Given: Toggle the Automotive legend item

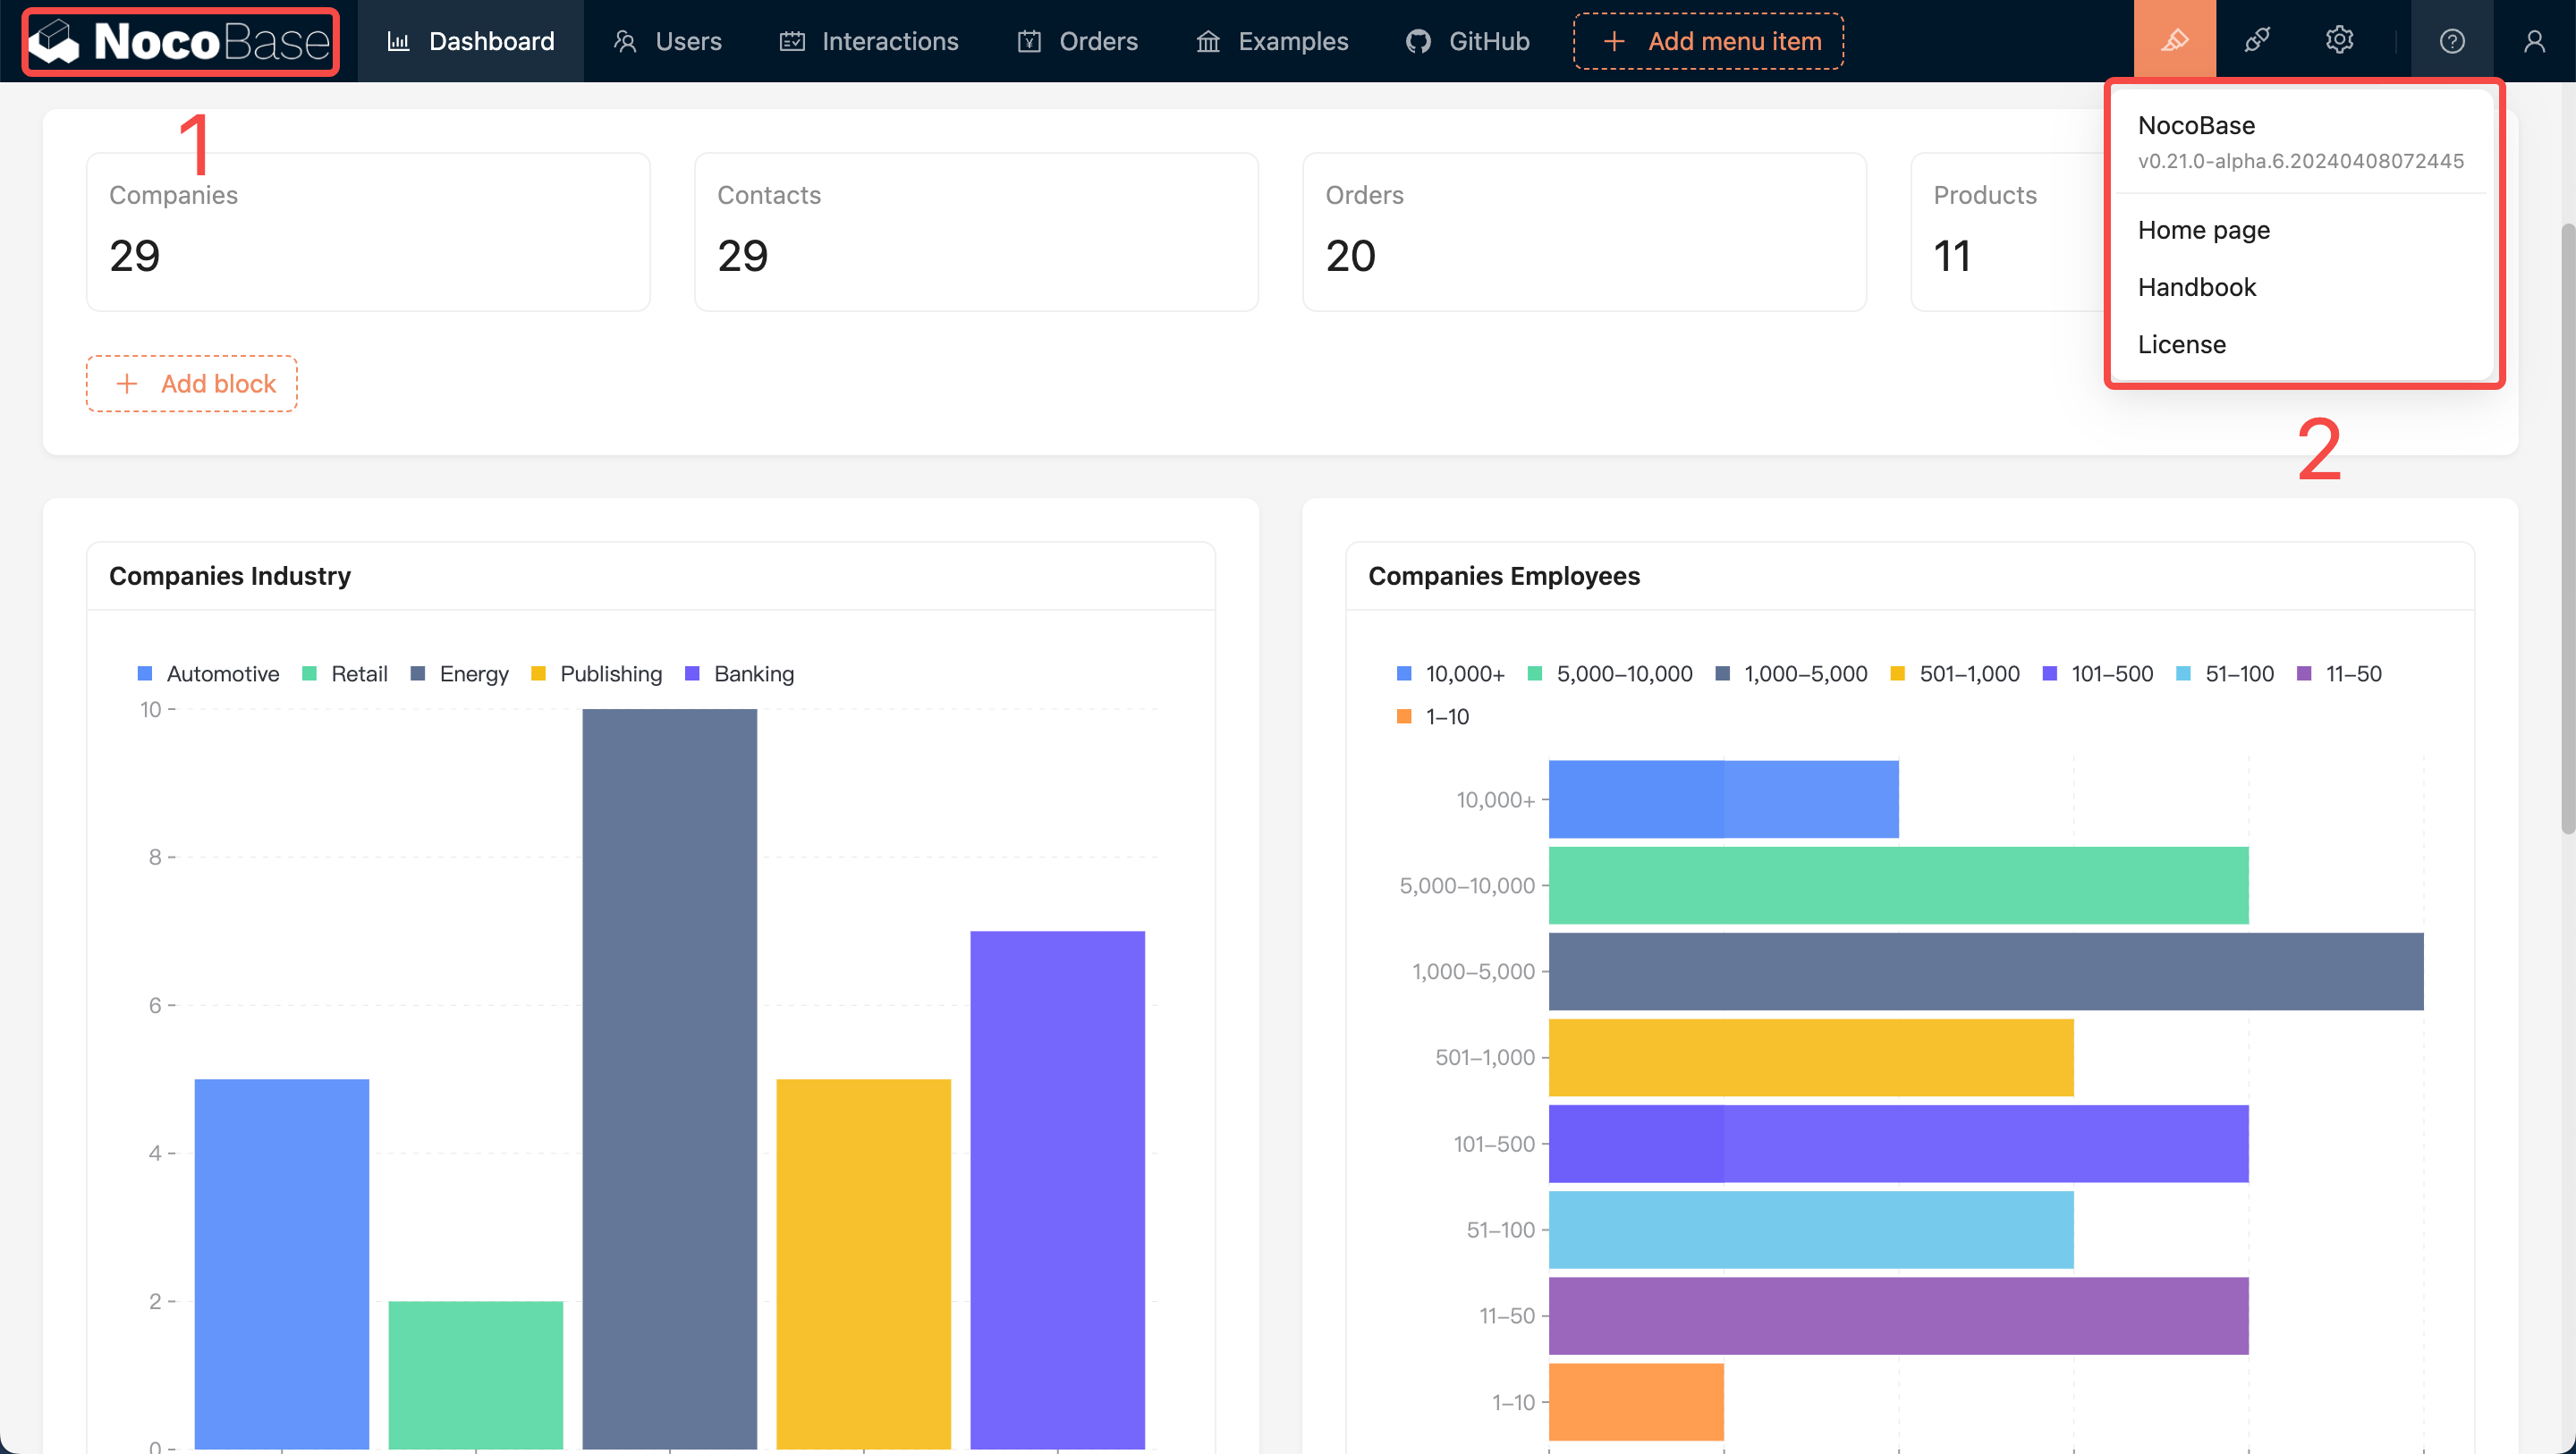Looking at the screenshot, I should (208, 674).
